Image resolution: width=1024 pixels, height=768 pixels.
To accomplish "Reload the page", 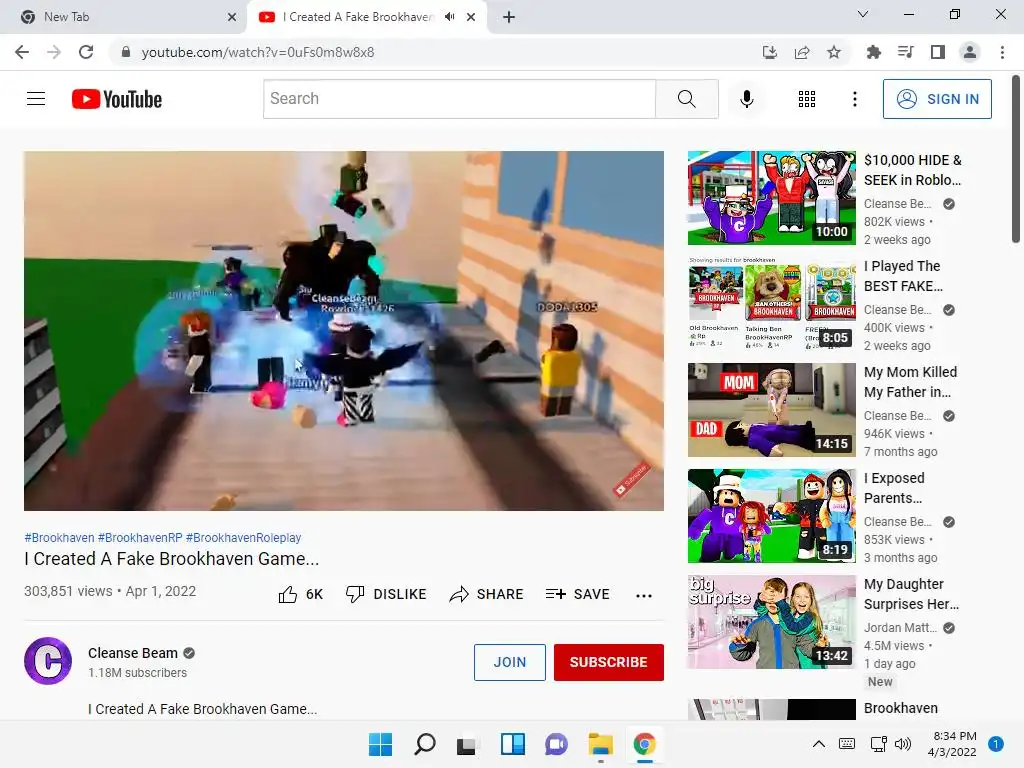I will pos(86,52).
